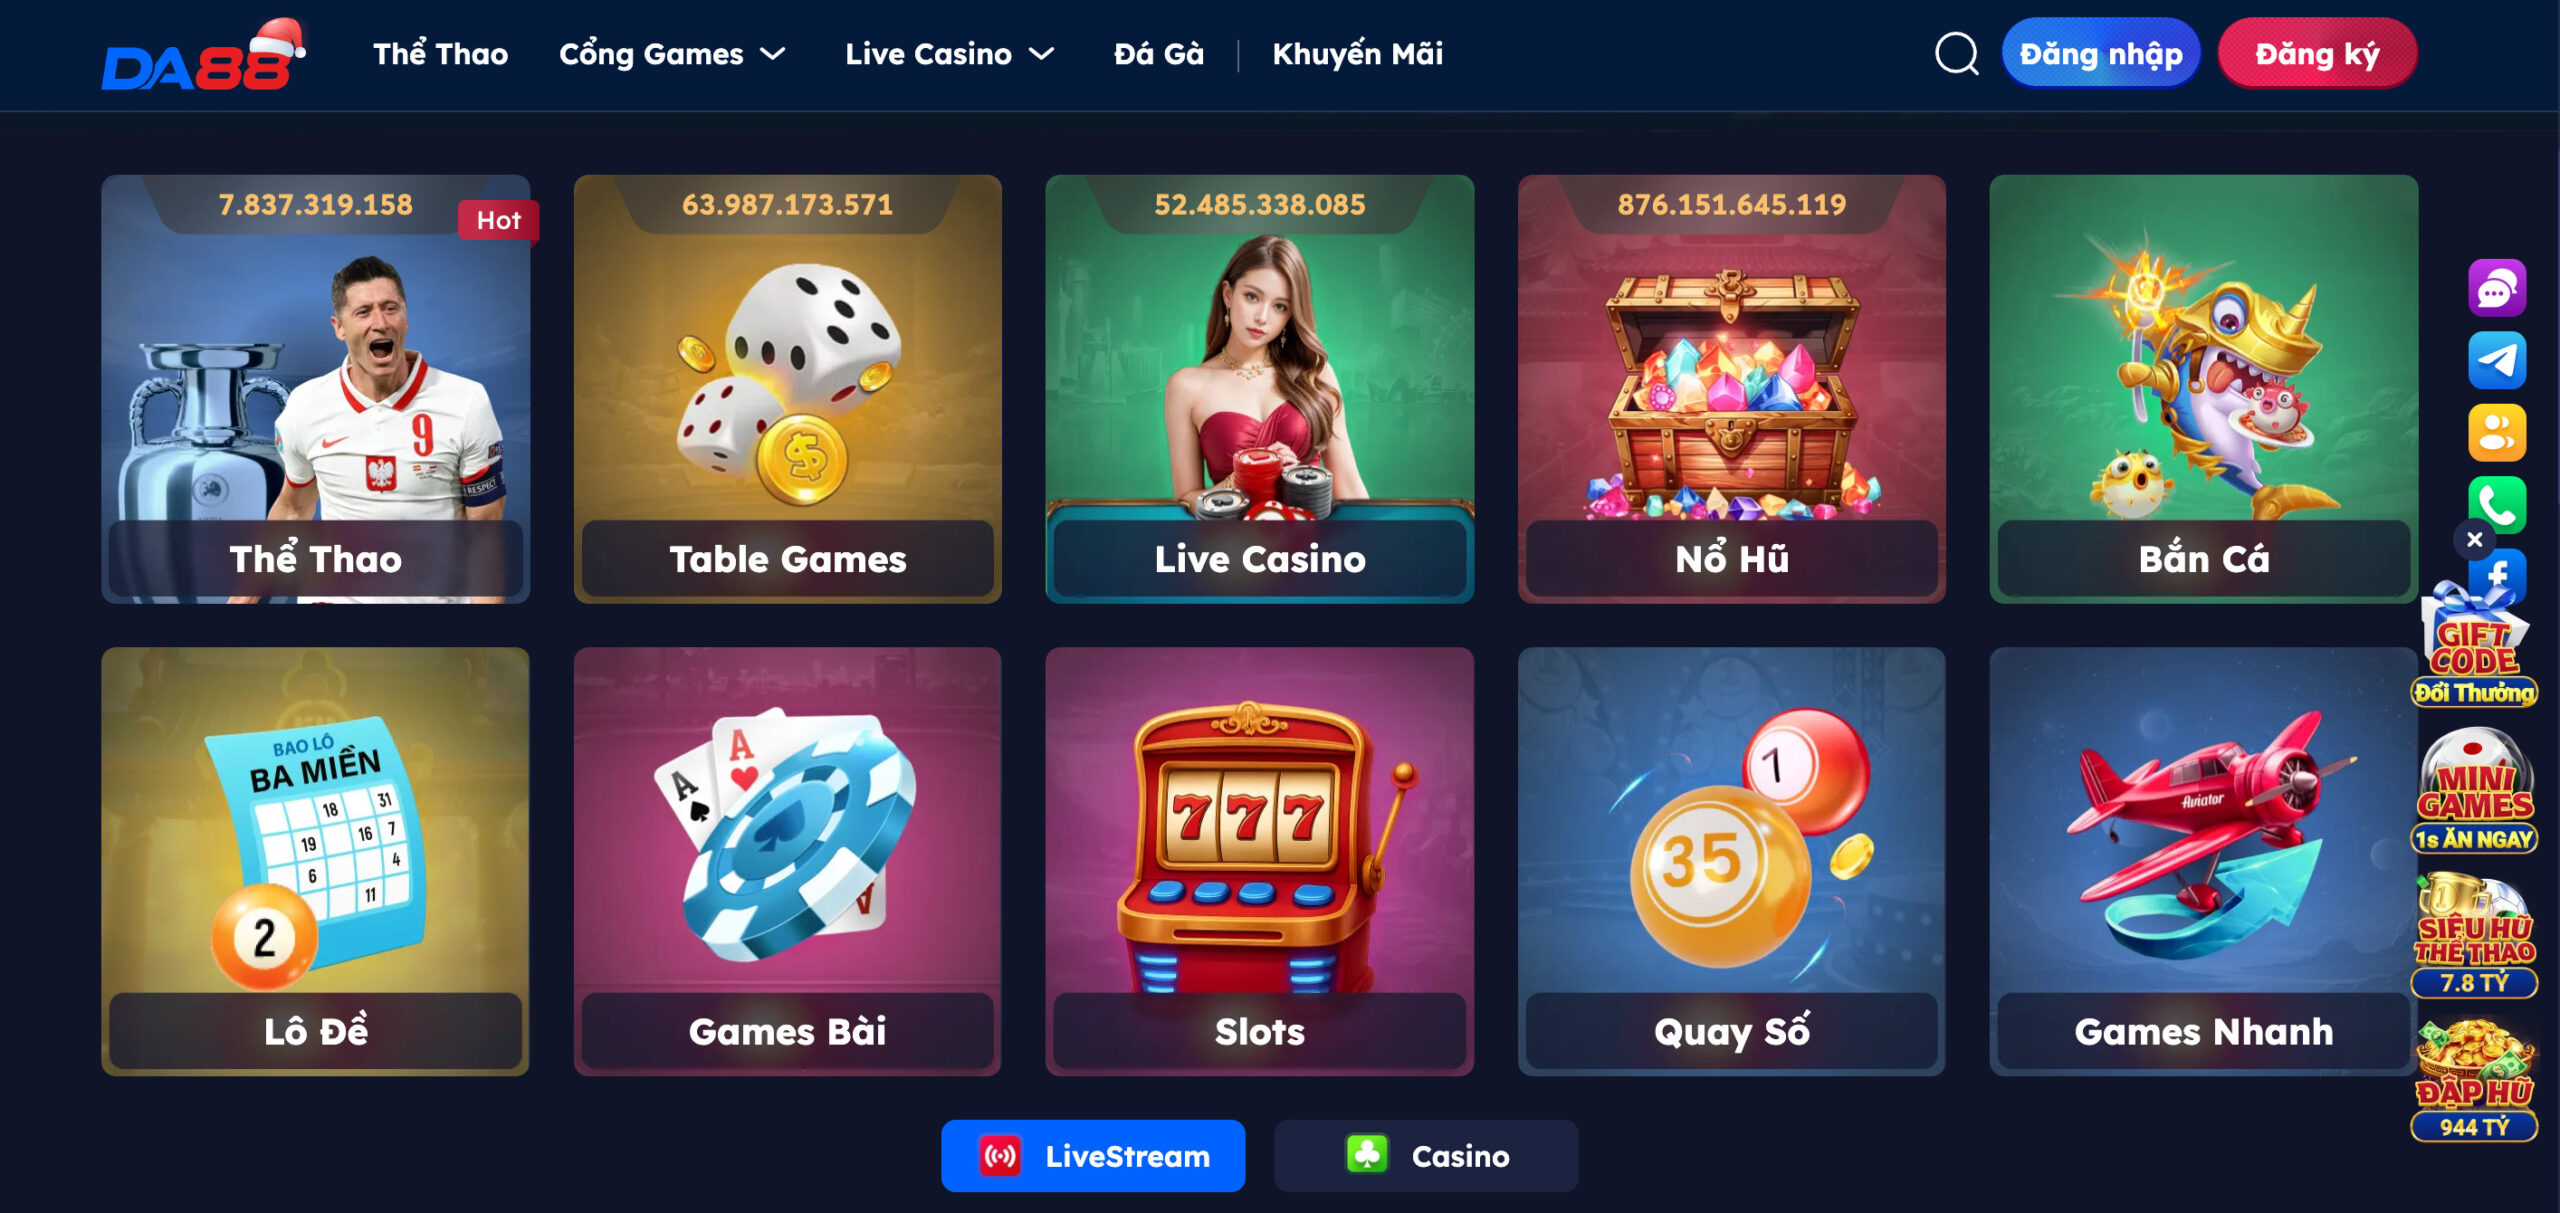Open the live chat support icon

2496,288
